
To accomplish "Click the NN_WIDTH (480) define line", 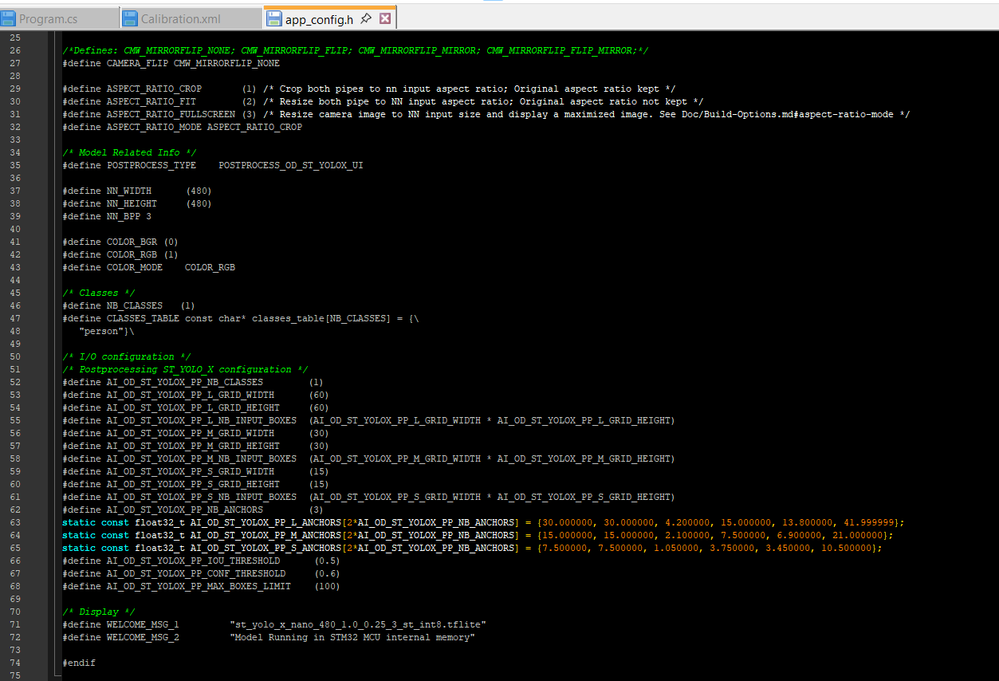I will click(x=137, y=190).
